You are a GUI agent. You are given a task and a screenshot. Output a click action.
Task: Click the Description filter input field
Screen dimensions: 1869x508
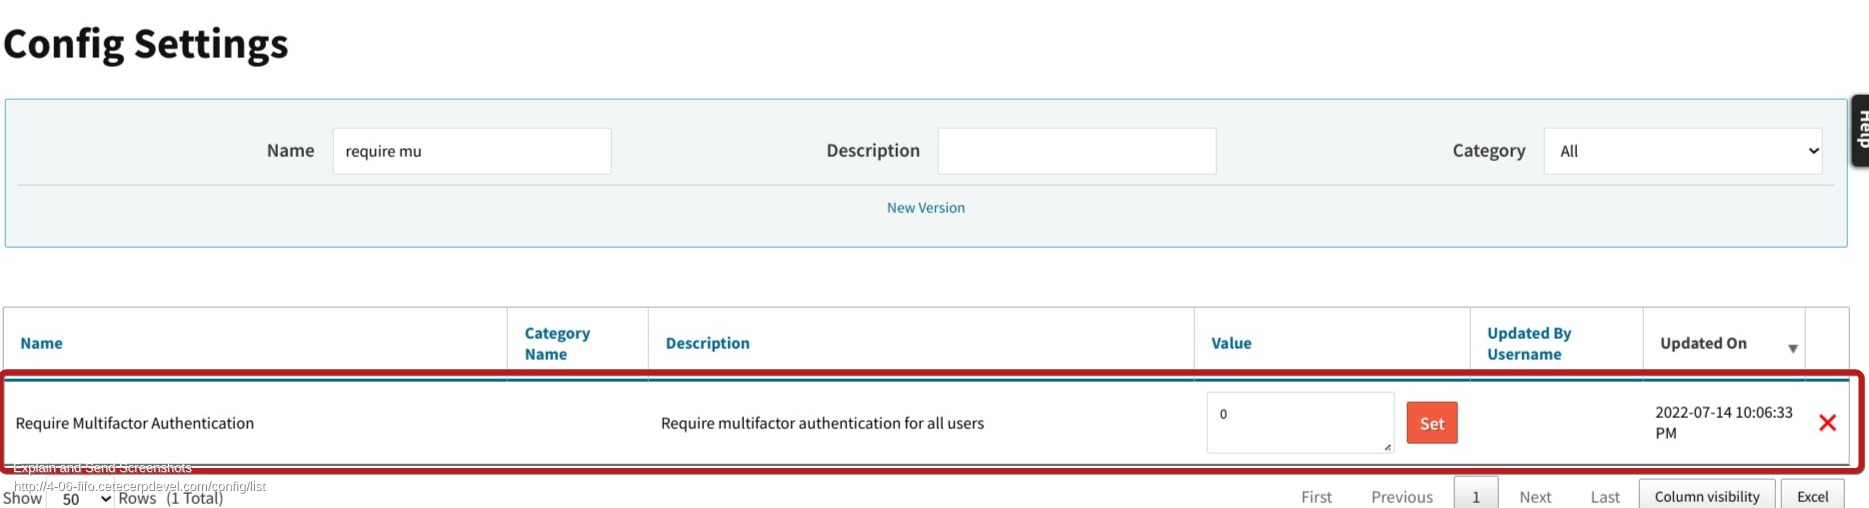coord(1077,151)
